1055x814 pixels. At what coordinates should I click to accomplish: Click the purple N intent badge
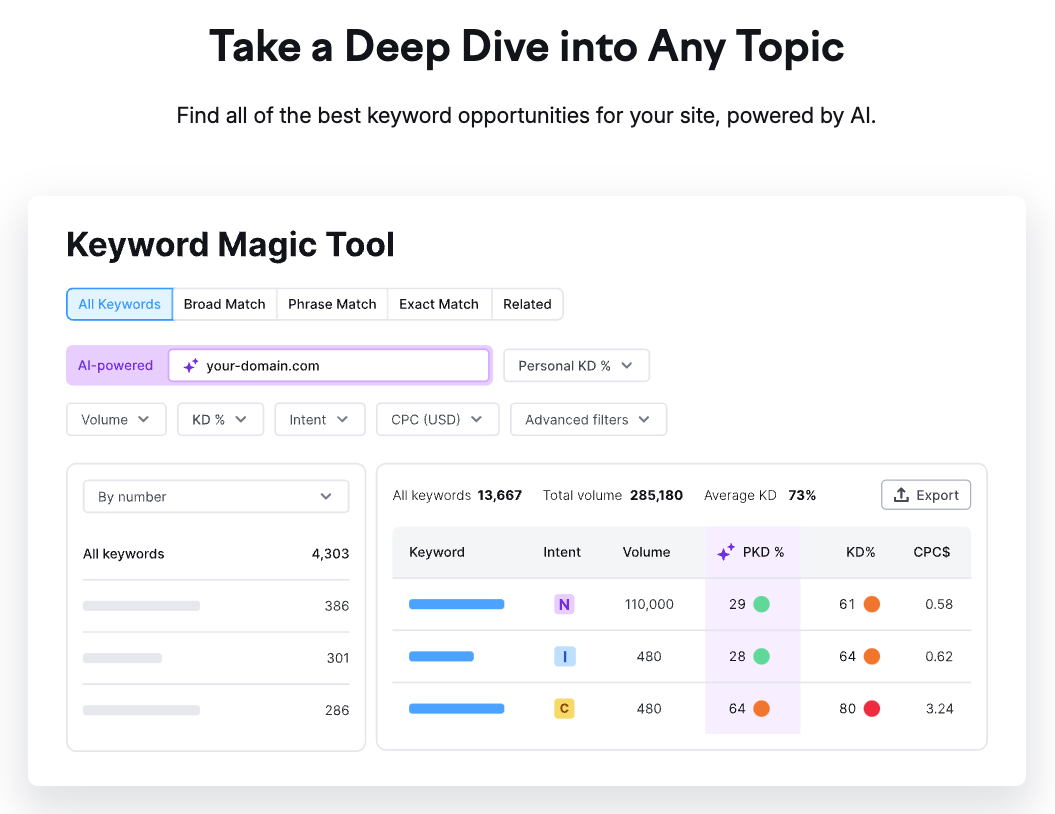(x=564, y=604)
